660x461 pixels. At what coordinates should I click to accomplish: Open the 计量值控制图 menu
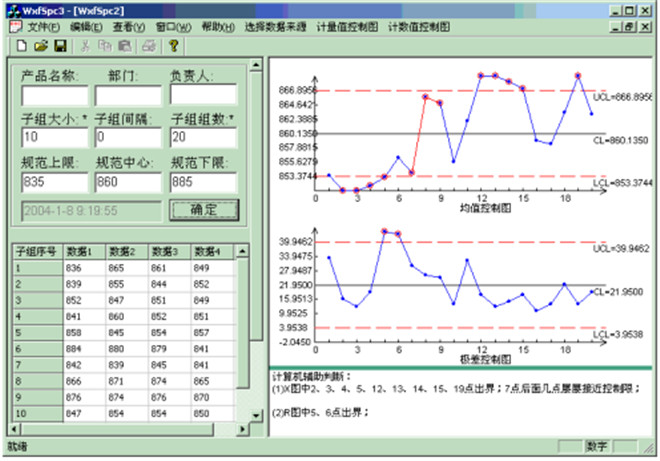347,27
